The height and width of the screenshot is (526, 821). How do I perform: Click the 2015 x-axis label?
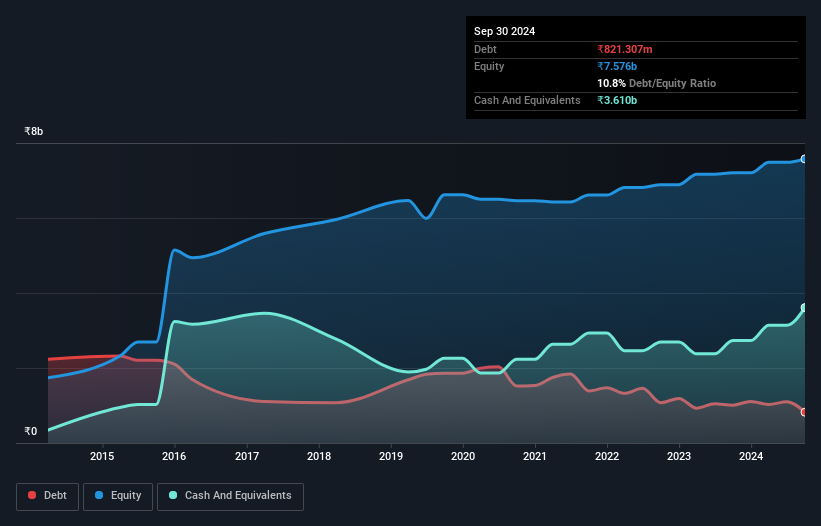102,456
